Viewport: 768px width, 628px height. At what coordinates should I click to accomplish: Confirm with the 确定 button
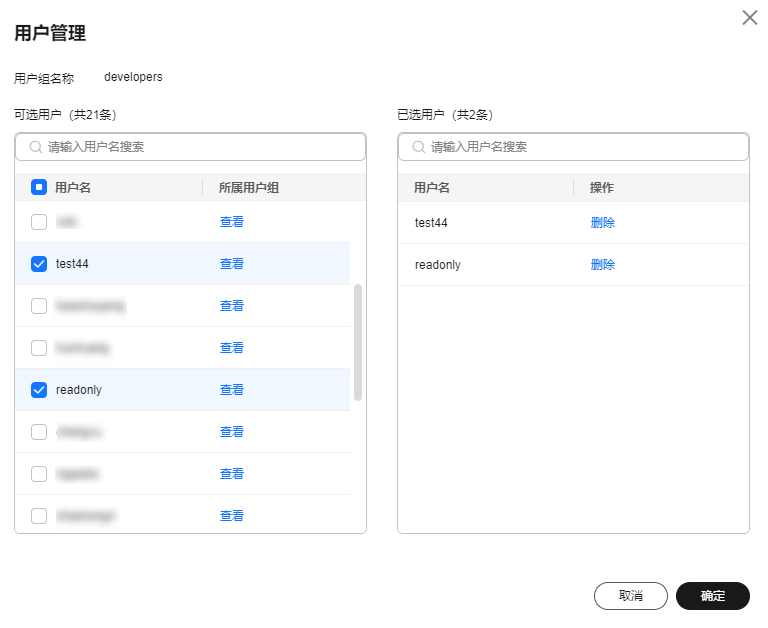(712, 596)
